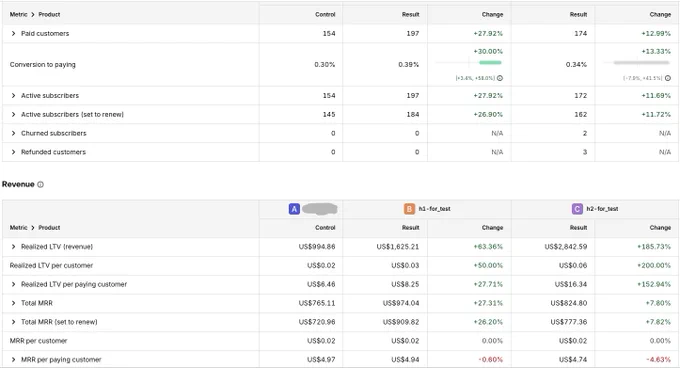Click the US$16.34 result value
This screenshot has width=680, height=368.
pyautogui.click(x=571, y=284)
